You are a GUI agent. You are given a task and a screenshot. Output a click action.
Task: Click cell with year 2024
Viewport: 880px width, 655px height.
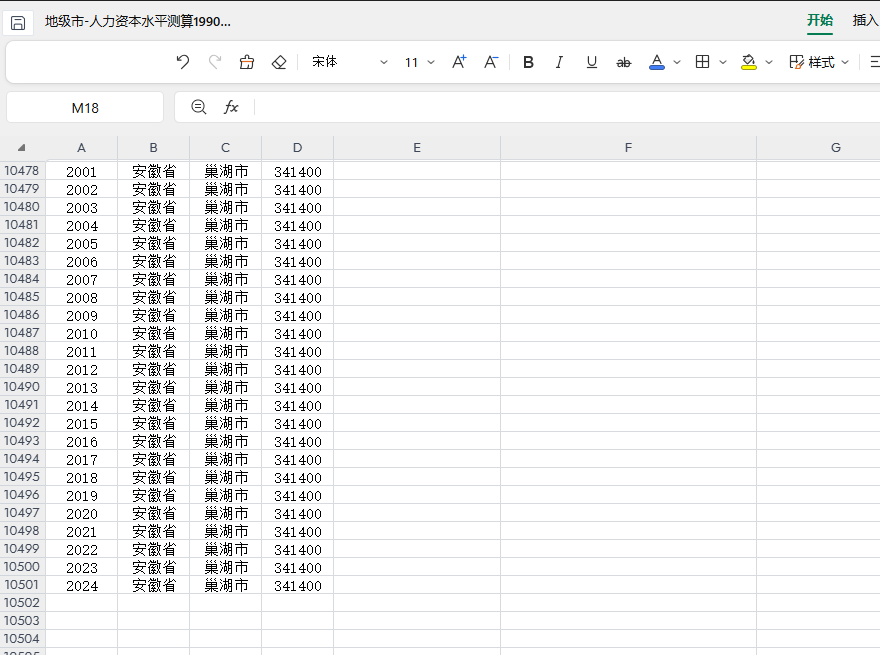coord(81,586)
